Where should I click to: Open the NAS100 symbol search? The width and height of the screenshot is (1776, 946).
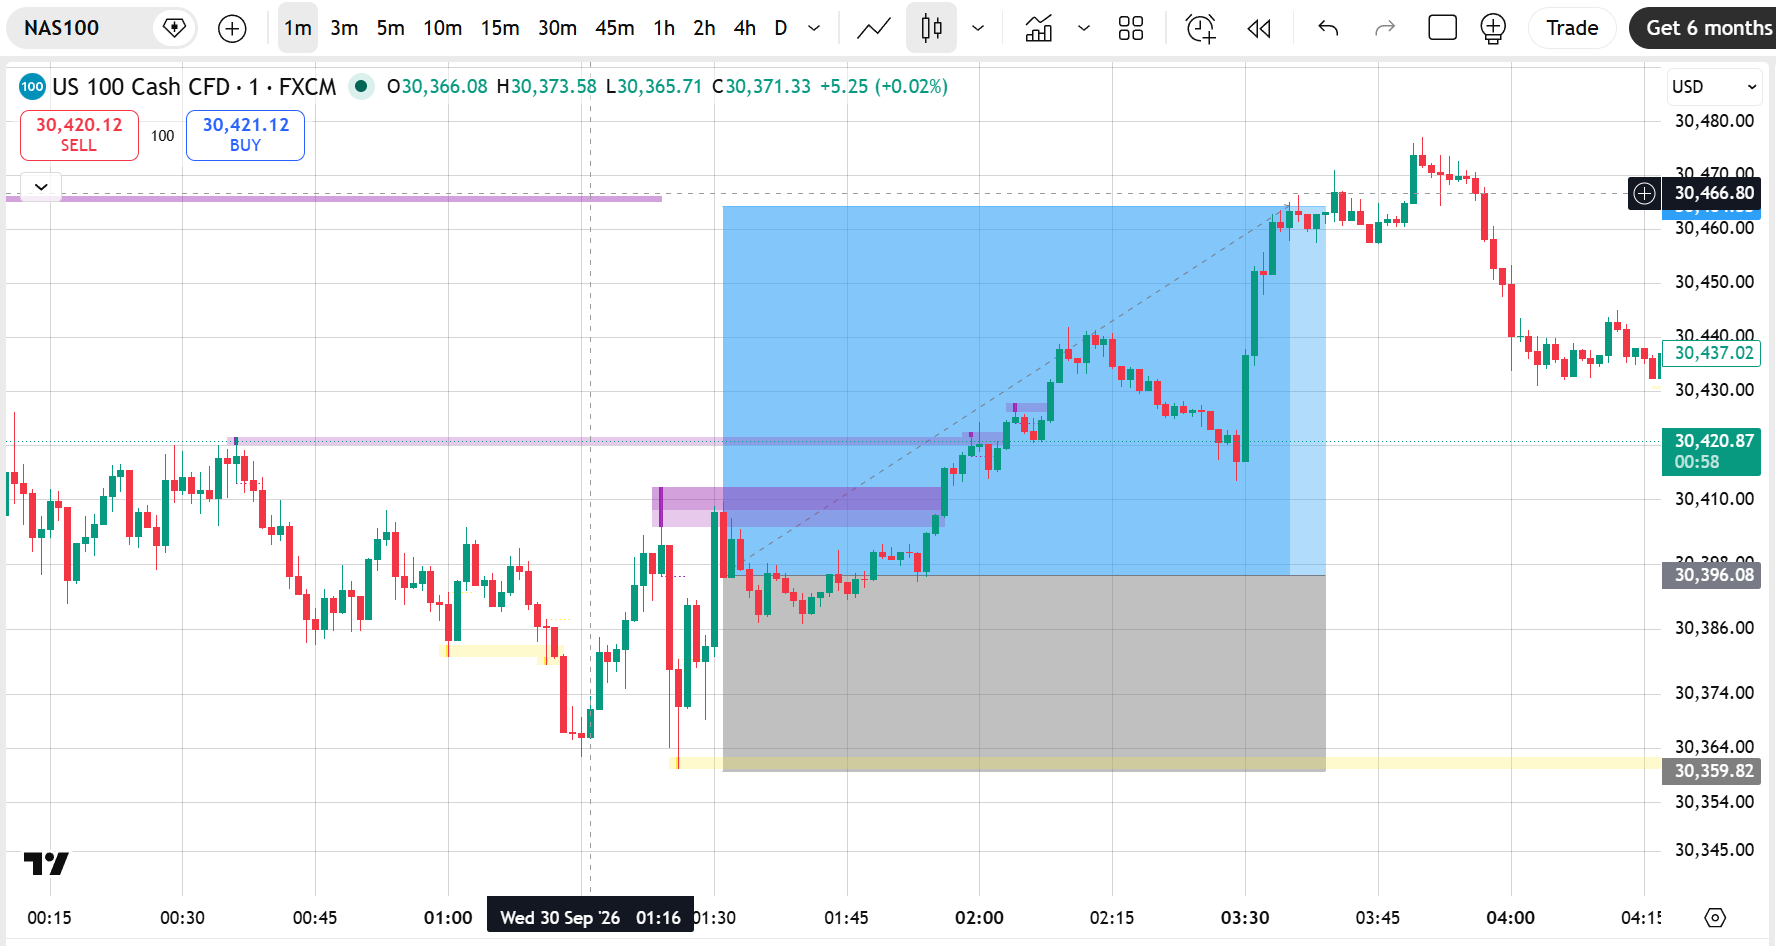coord(62,28)
